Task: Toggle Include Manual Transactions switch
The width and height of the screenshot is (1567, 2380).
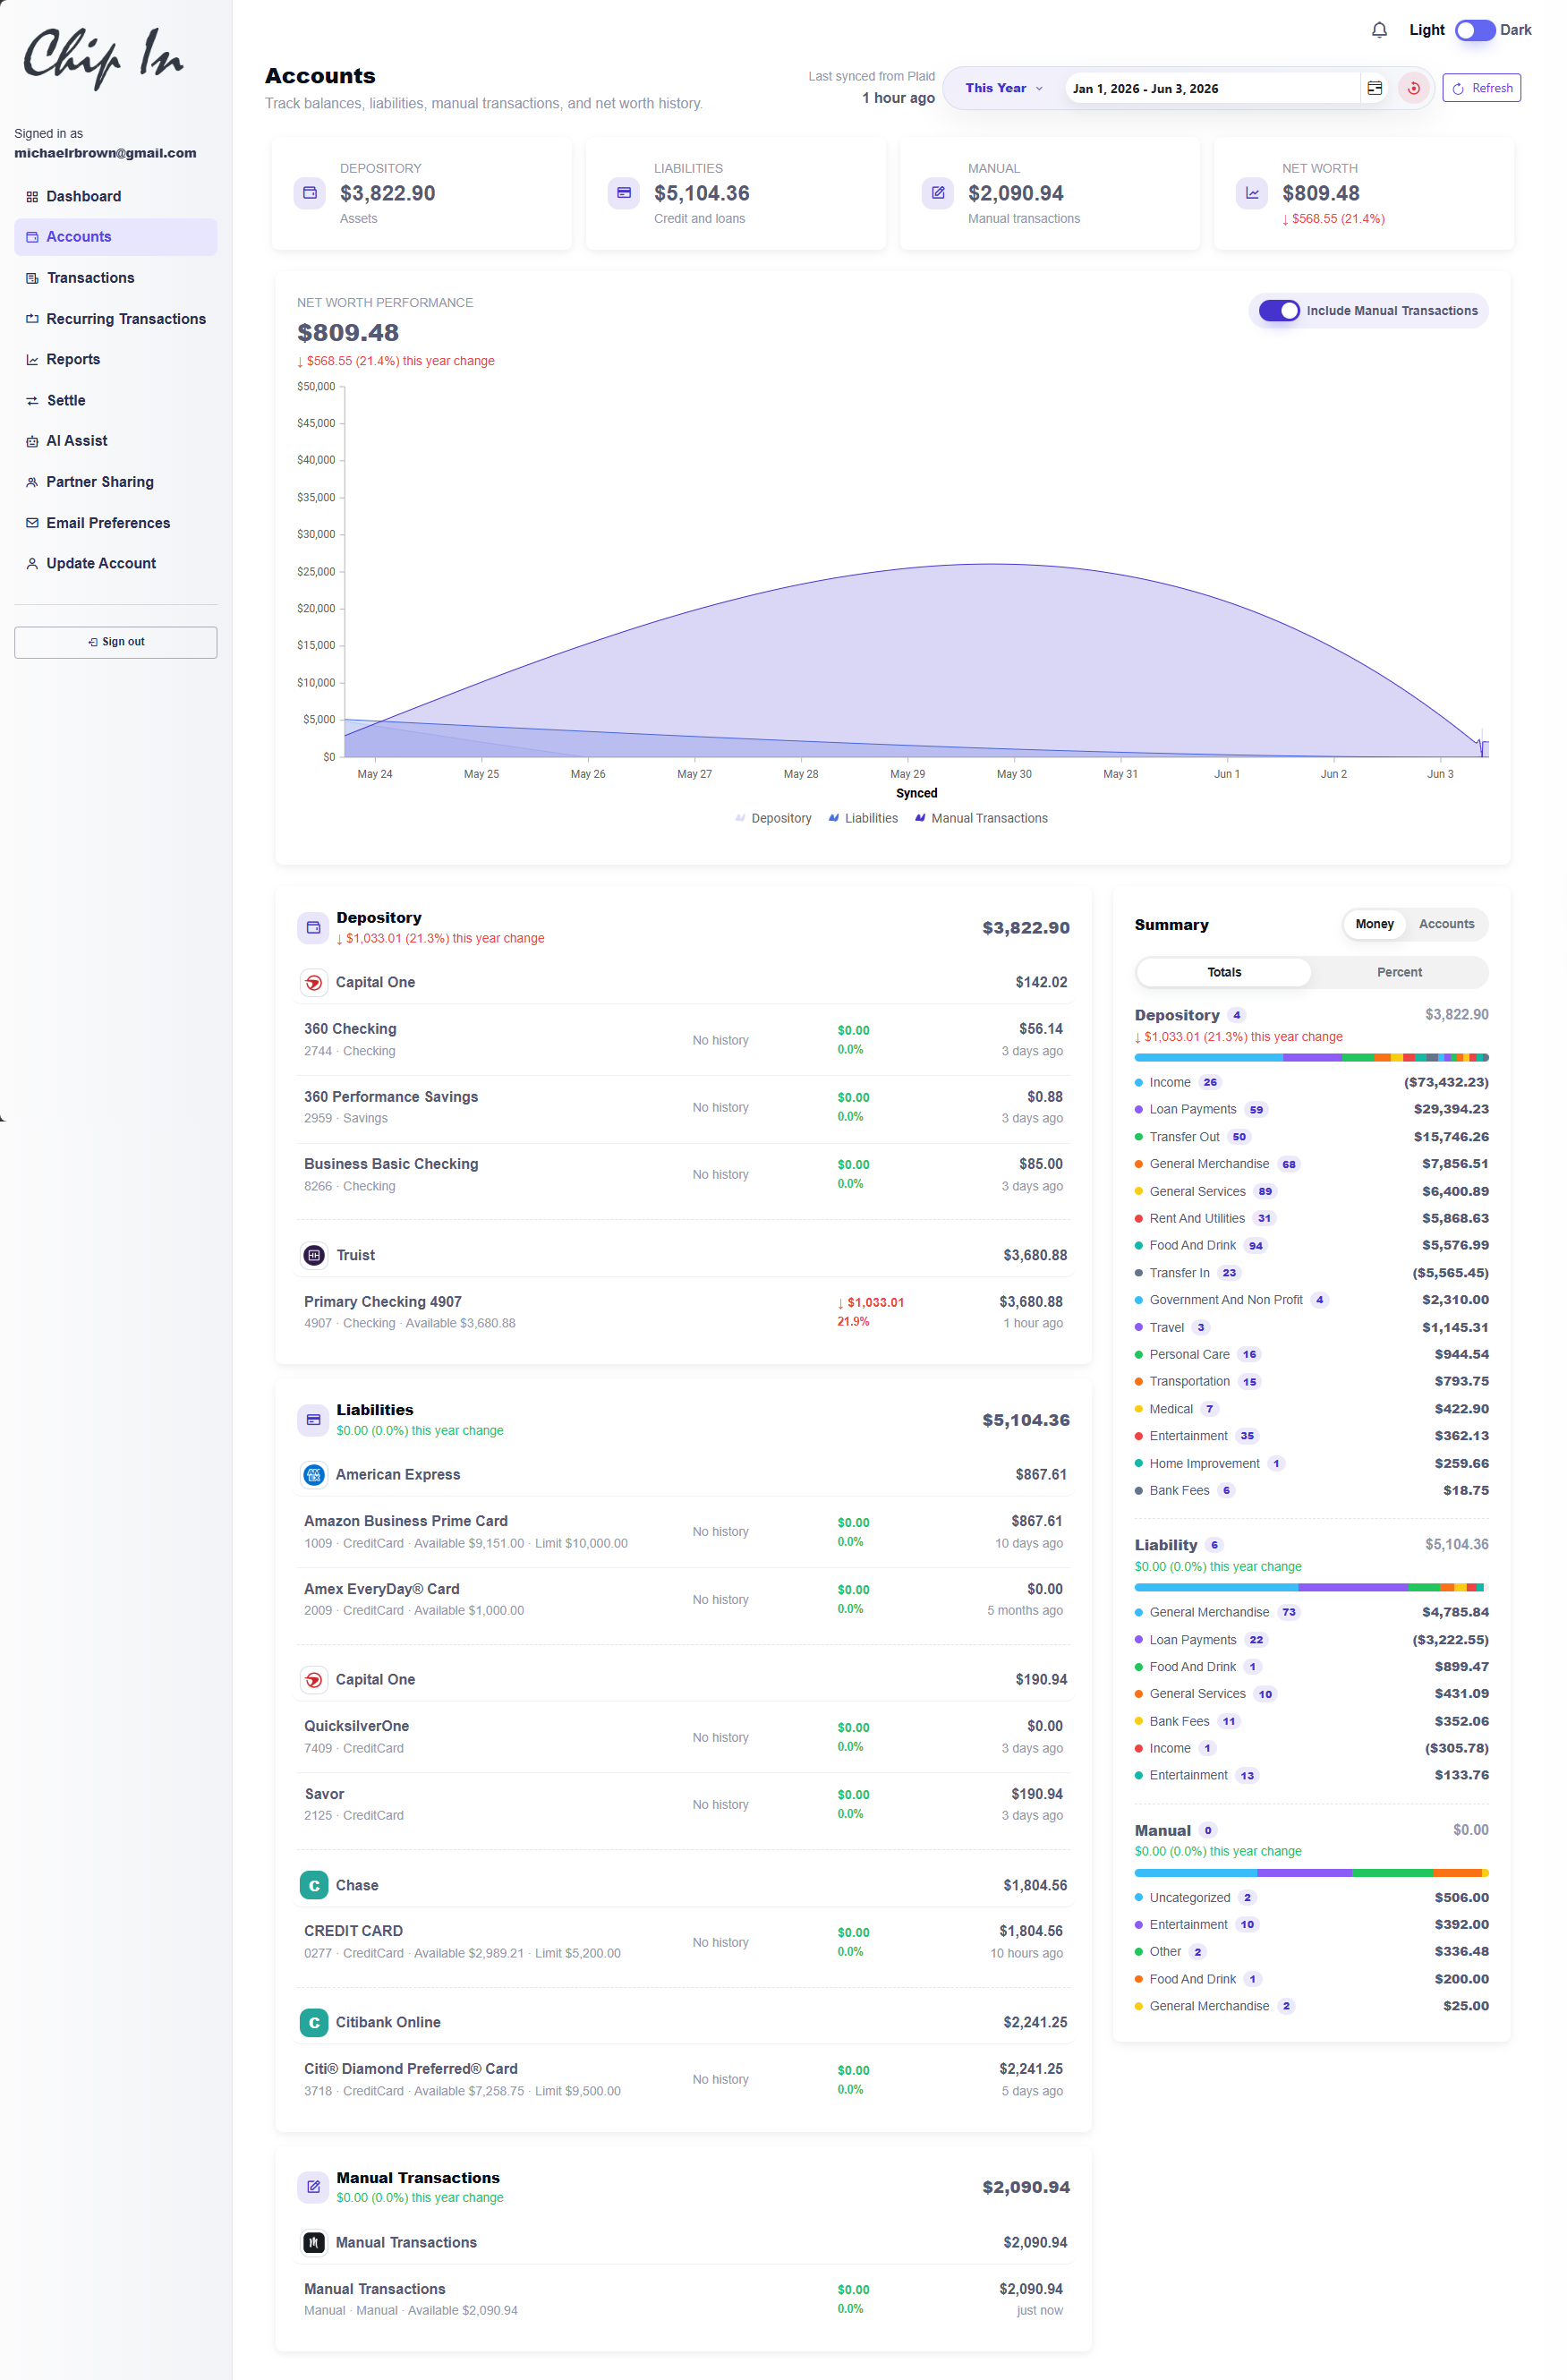Action: [1279, 311]
